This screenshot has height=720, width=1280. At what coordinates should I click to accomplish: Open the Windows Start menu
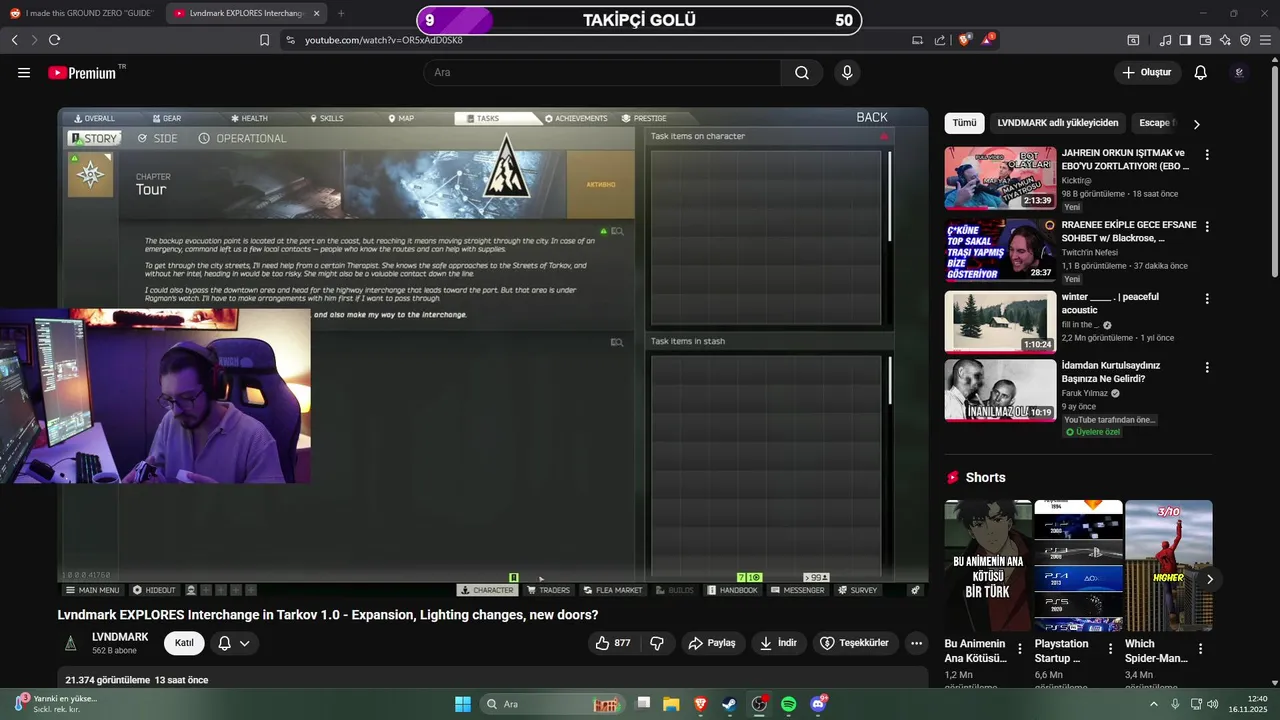[463, 704]
